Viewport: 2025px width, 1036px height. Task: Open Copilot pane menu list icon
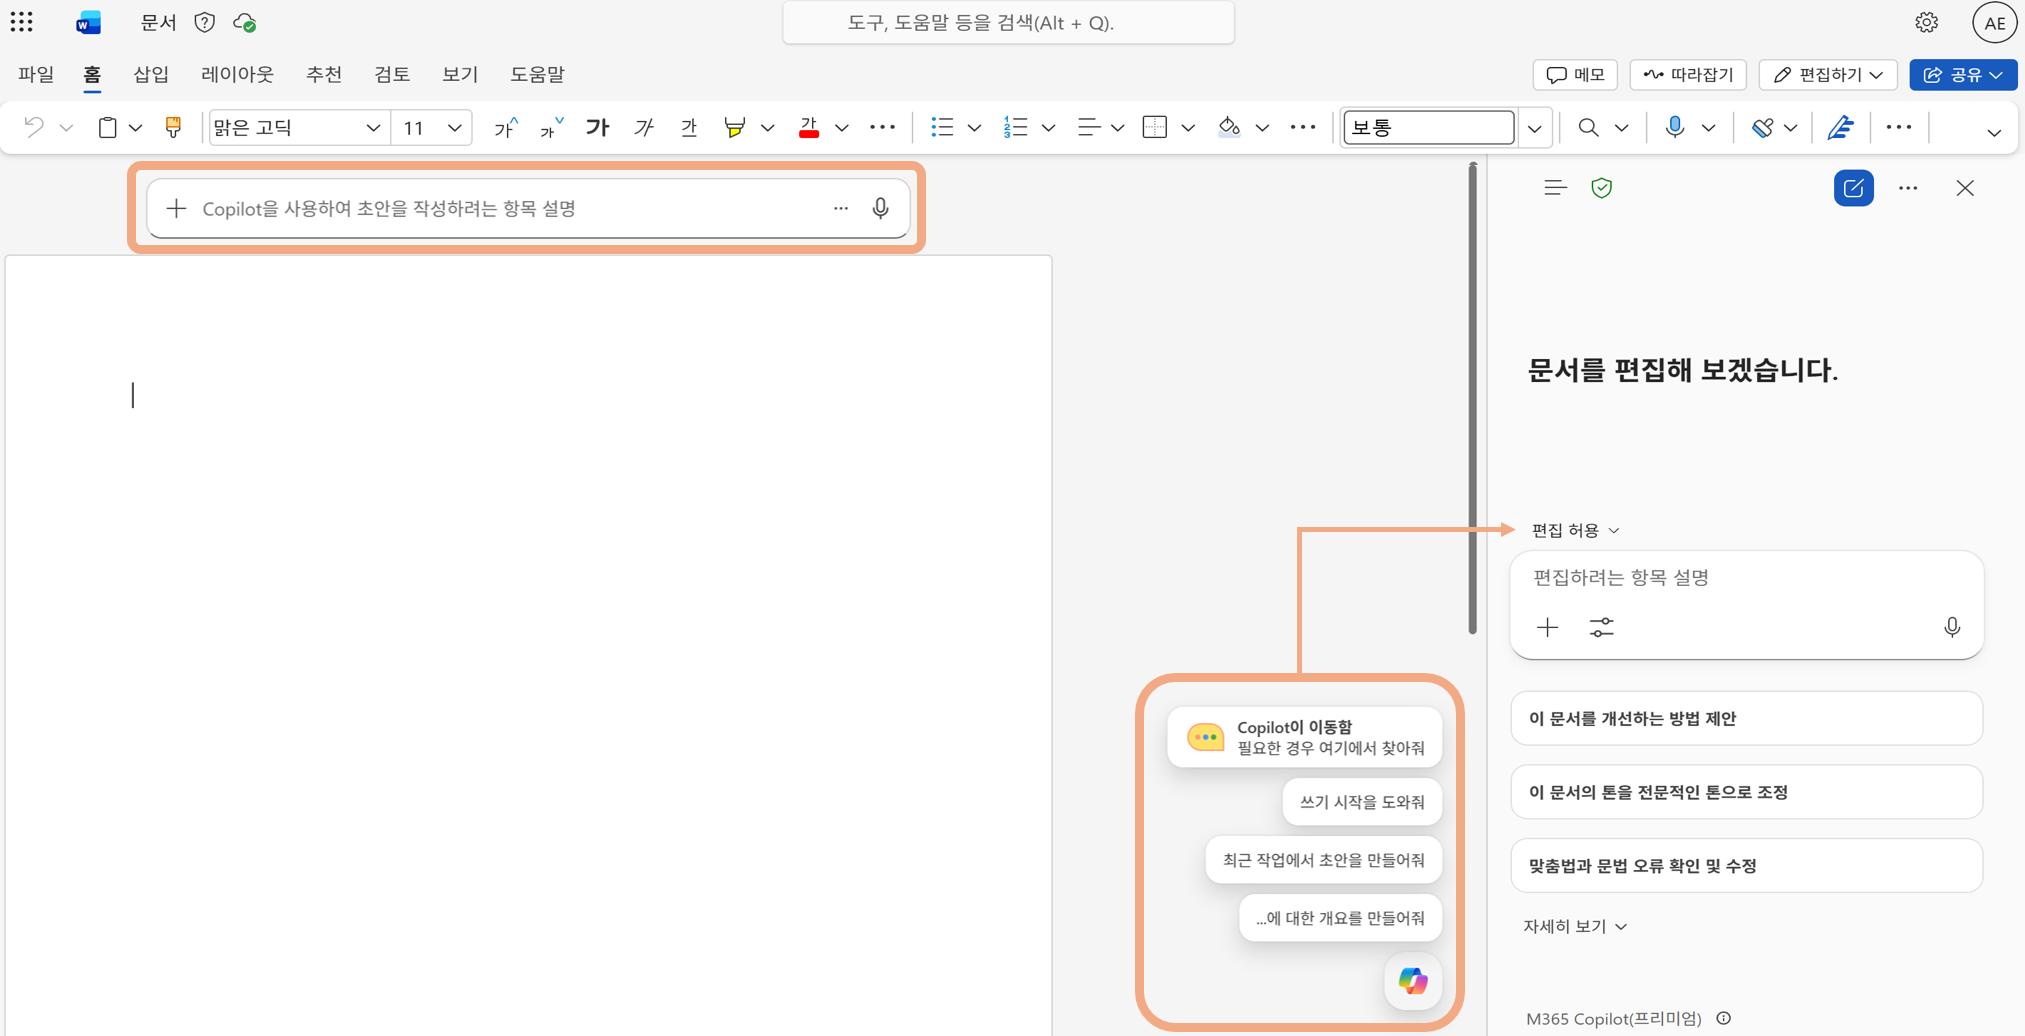(1555, 188)
